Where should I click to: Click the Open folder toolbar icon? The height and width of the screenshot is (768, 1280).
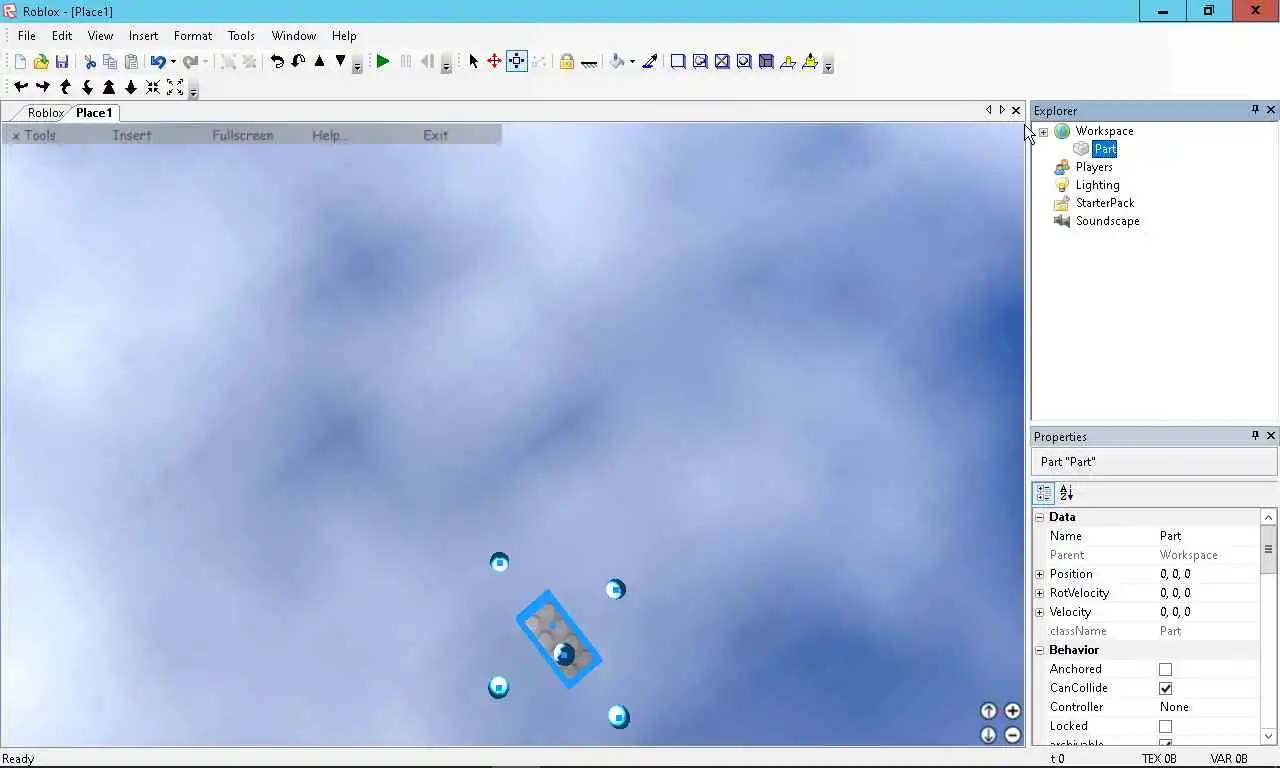pyautogui.click(x=41, y=62)
